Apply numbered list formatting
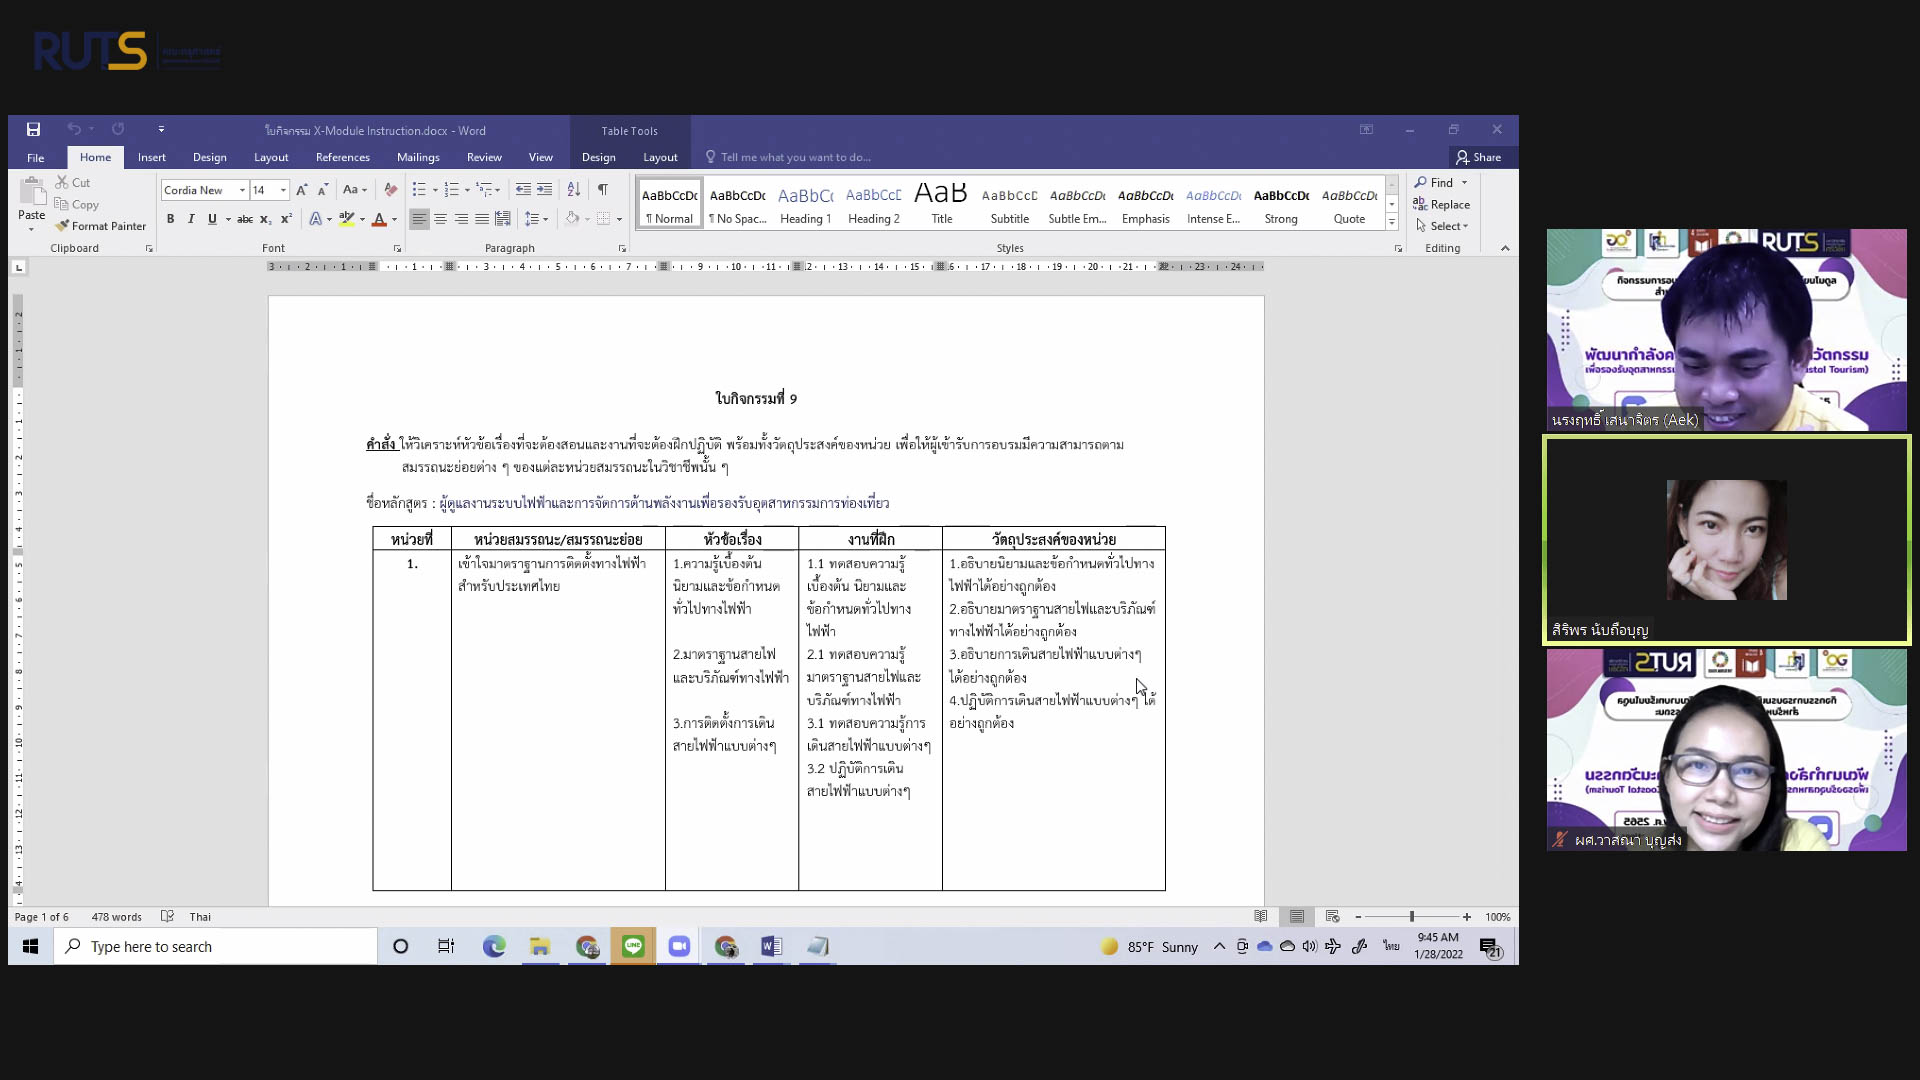 pos(452,189)
